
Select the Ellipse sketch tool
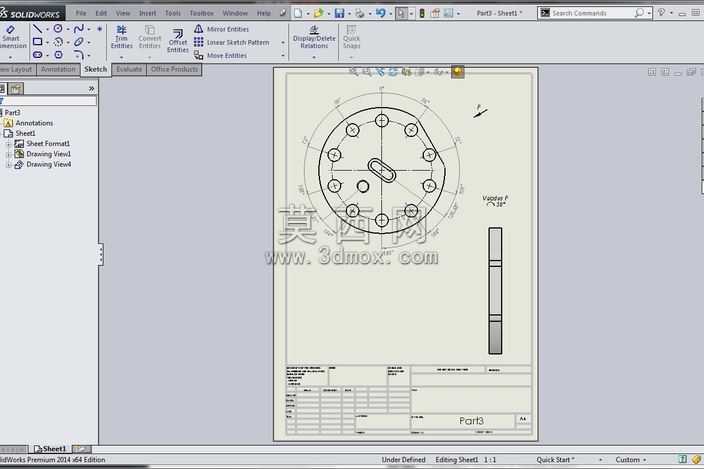(x=79, y=42)
